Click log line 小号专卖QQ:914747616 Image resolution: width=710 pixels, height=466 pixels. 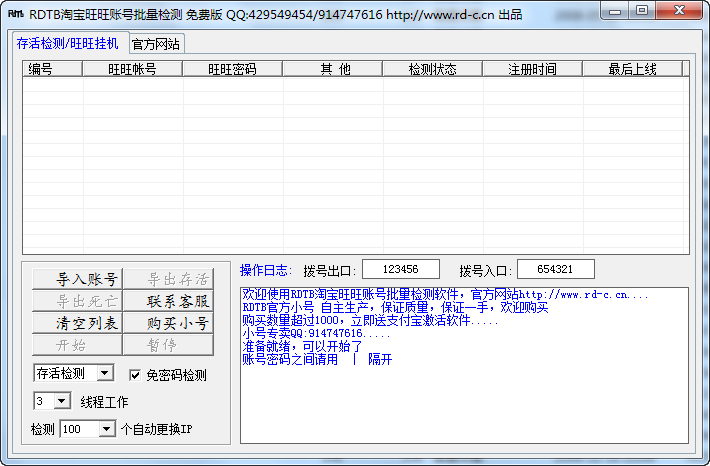coord(316,333)
